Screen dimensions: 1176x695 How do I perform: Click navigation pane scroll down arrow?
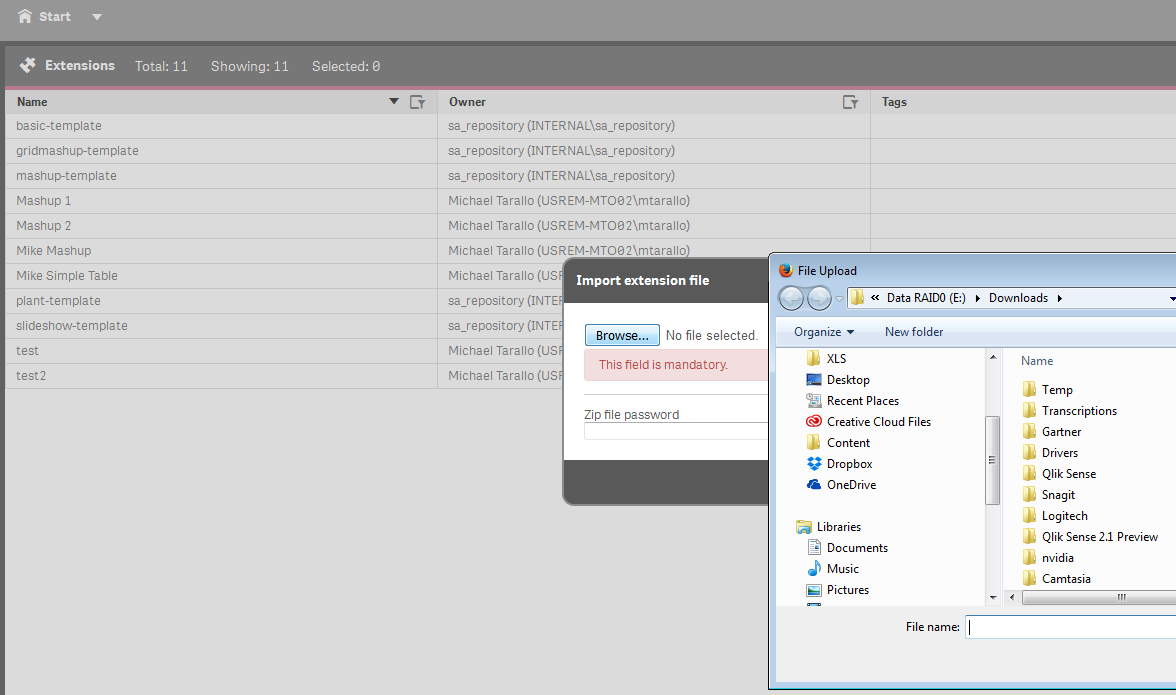[x=993, y=598]
